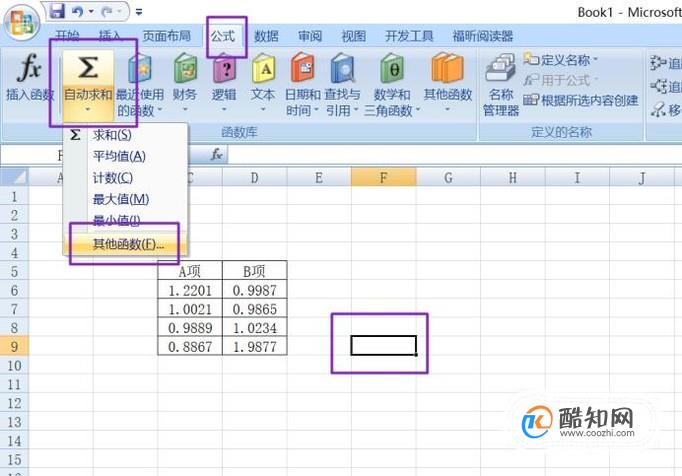Expand the Financial (财务) dropdown arrow
This screenshot has height=476, width=682.
pos(185,109)
